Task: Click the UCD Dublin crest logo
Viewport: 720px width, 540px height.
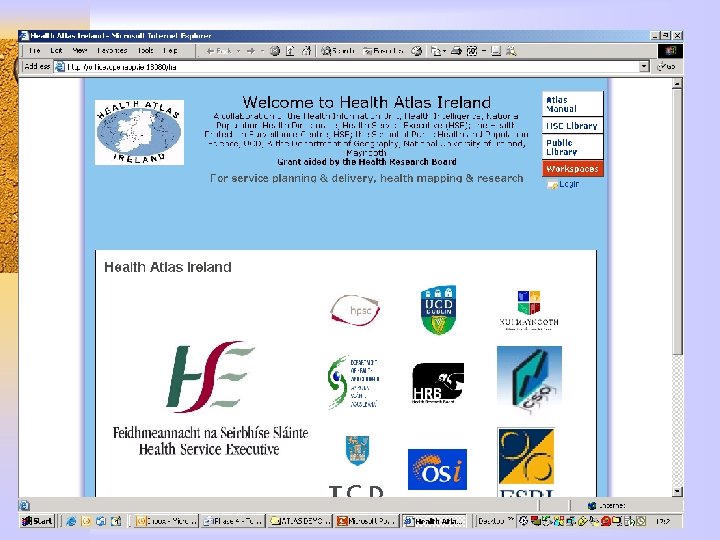Action: 438,310
